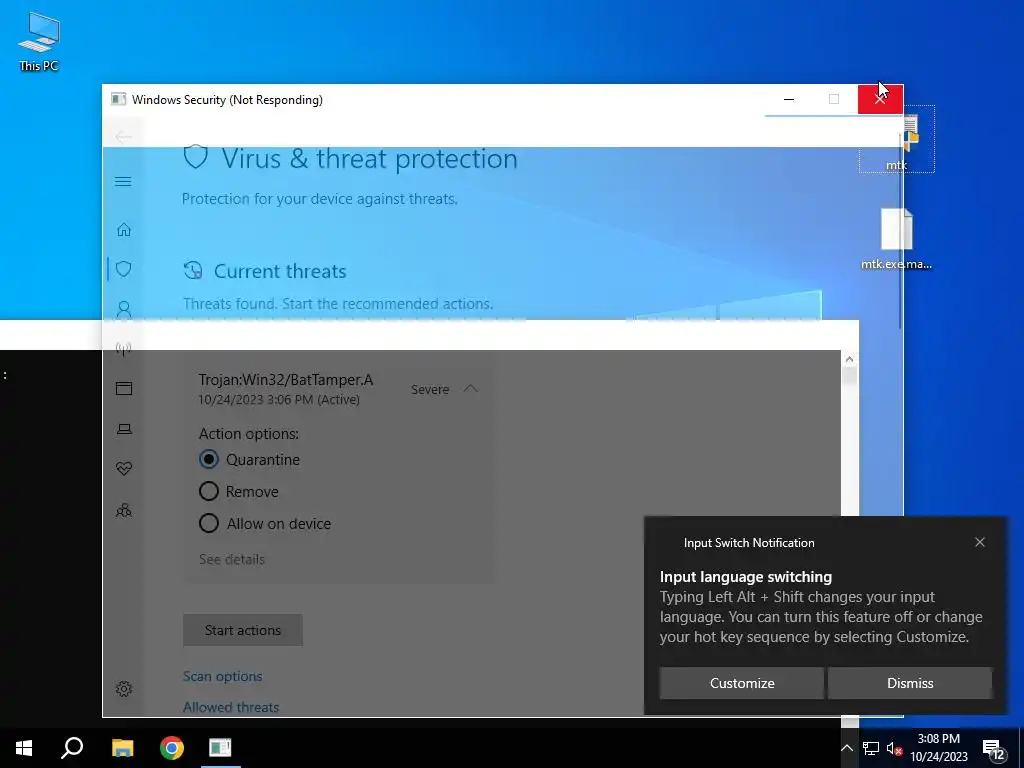
Task: Open the Windows Start menu
Action: [x=24, y=748]
